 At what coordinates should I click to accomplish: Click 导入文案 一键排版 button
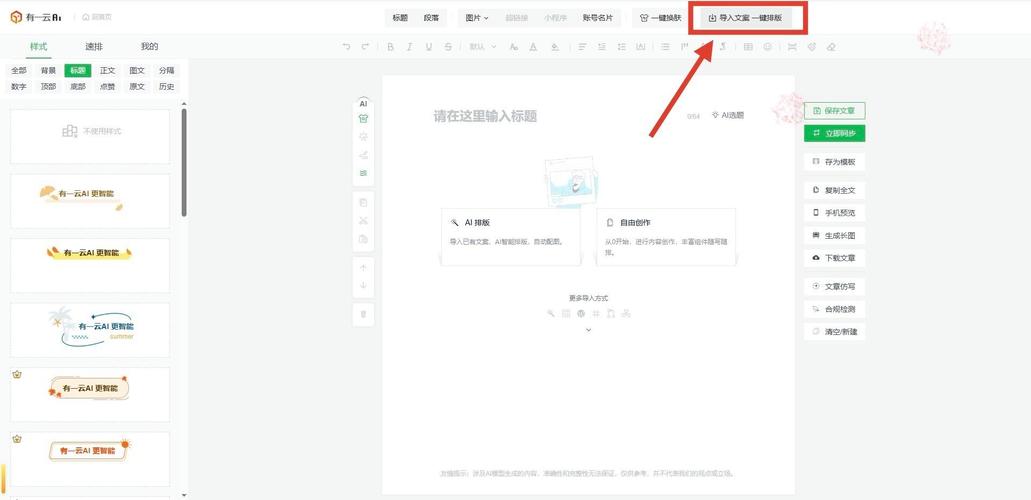746,18
